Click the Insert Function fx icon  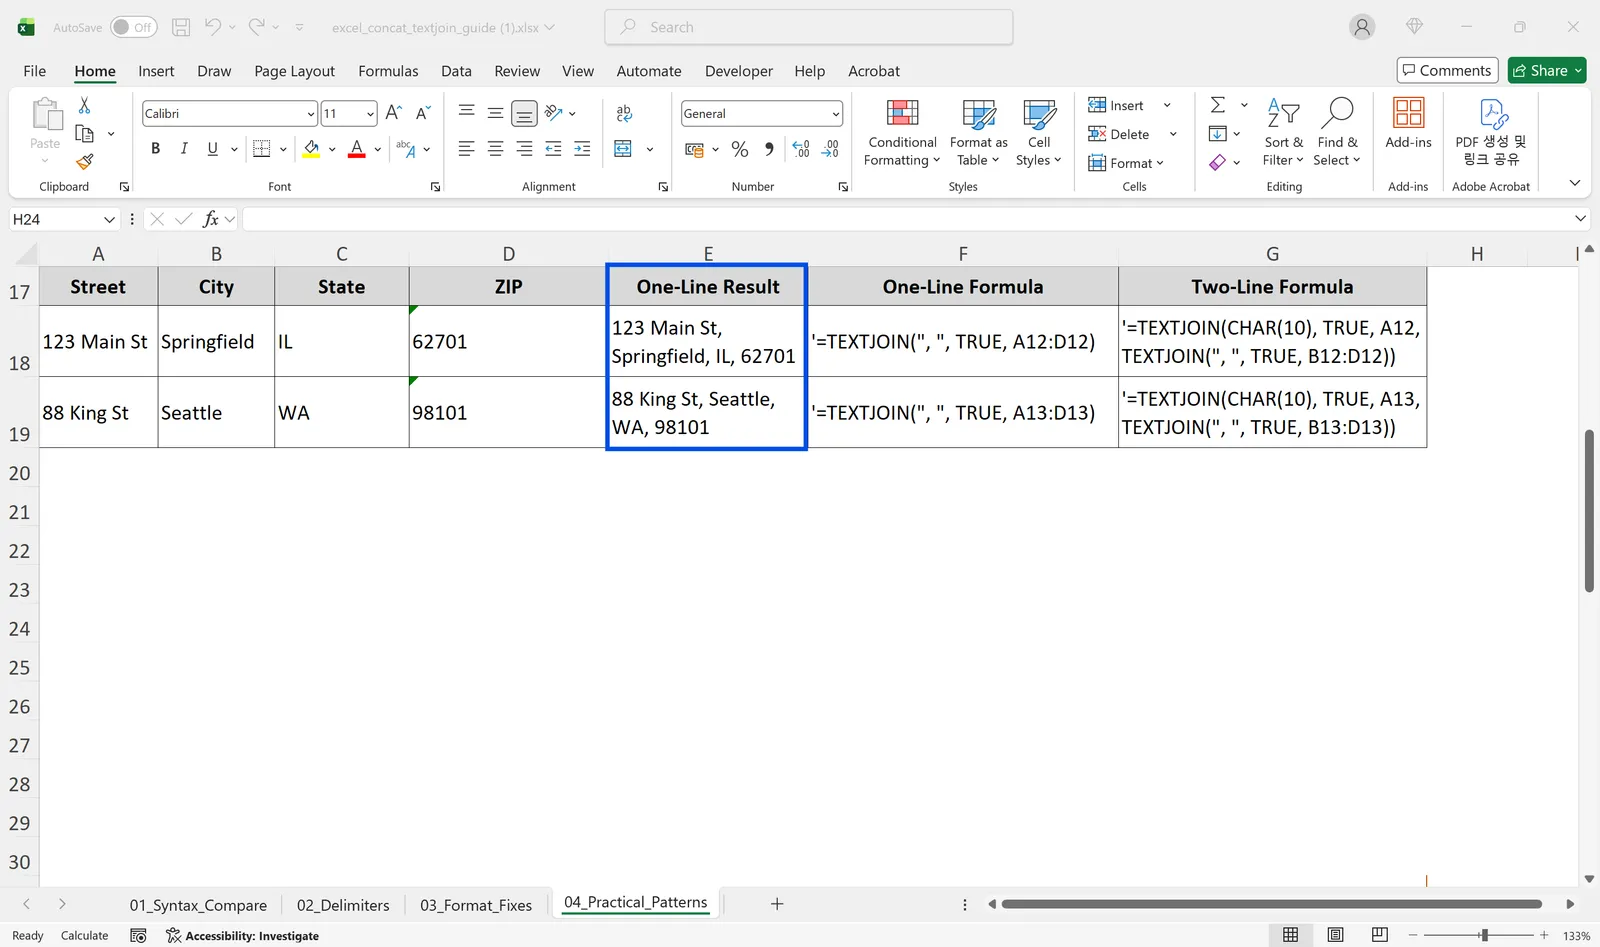(x=210, y=219)
